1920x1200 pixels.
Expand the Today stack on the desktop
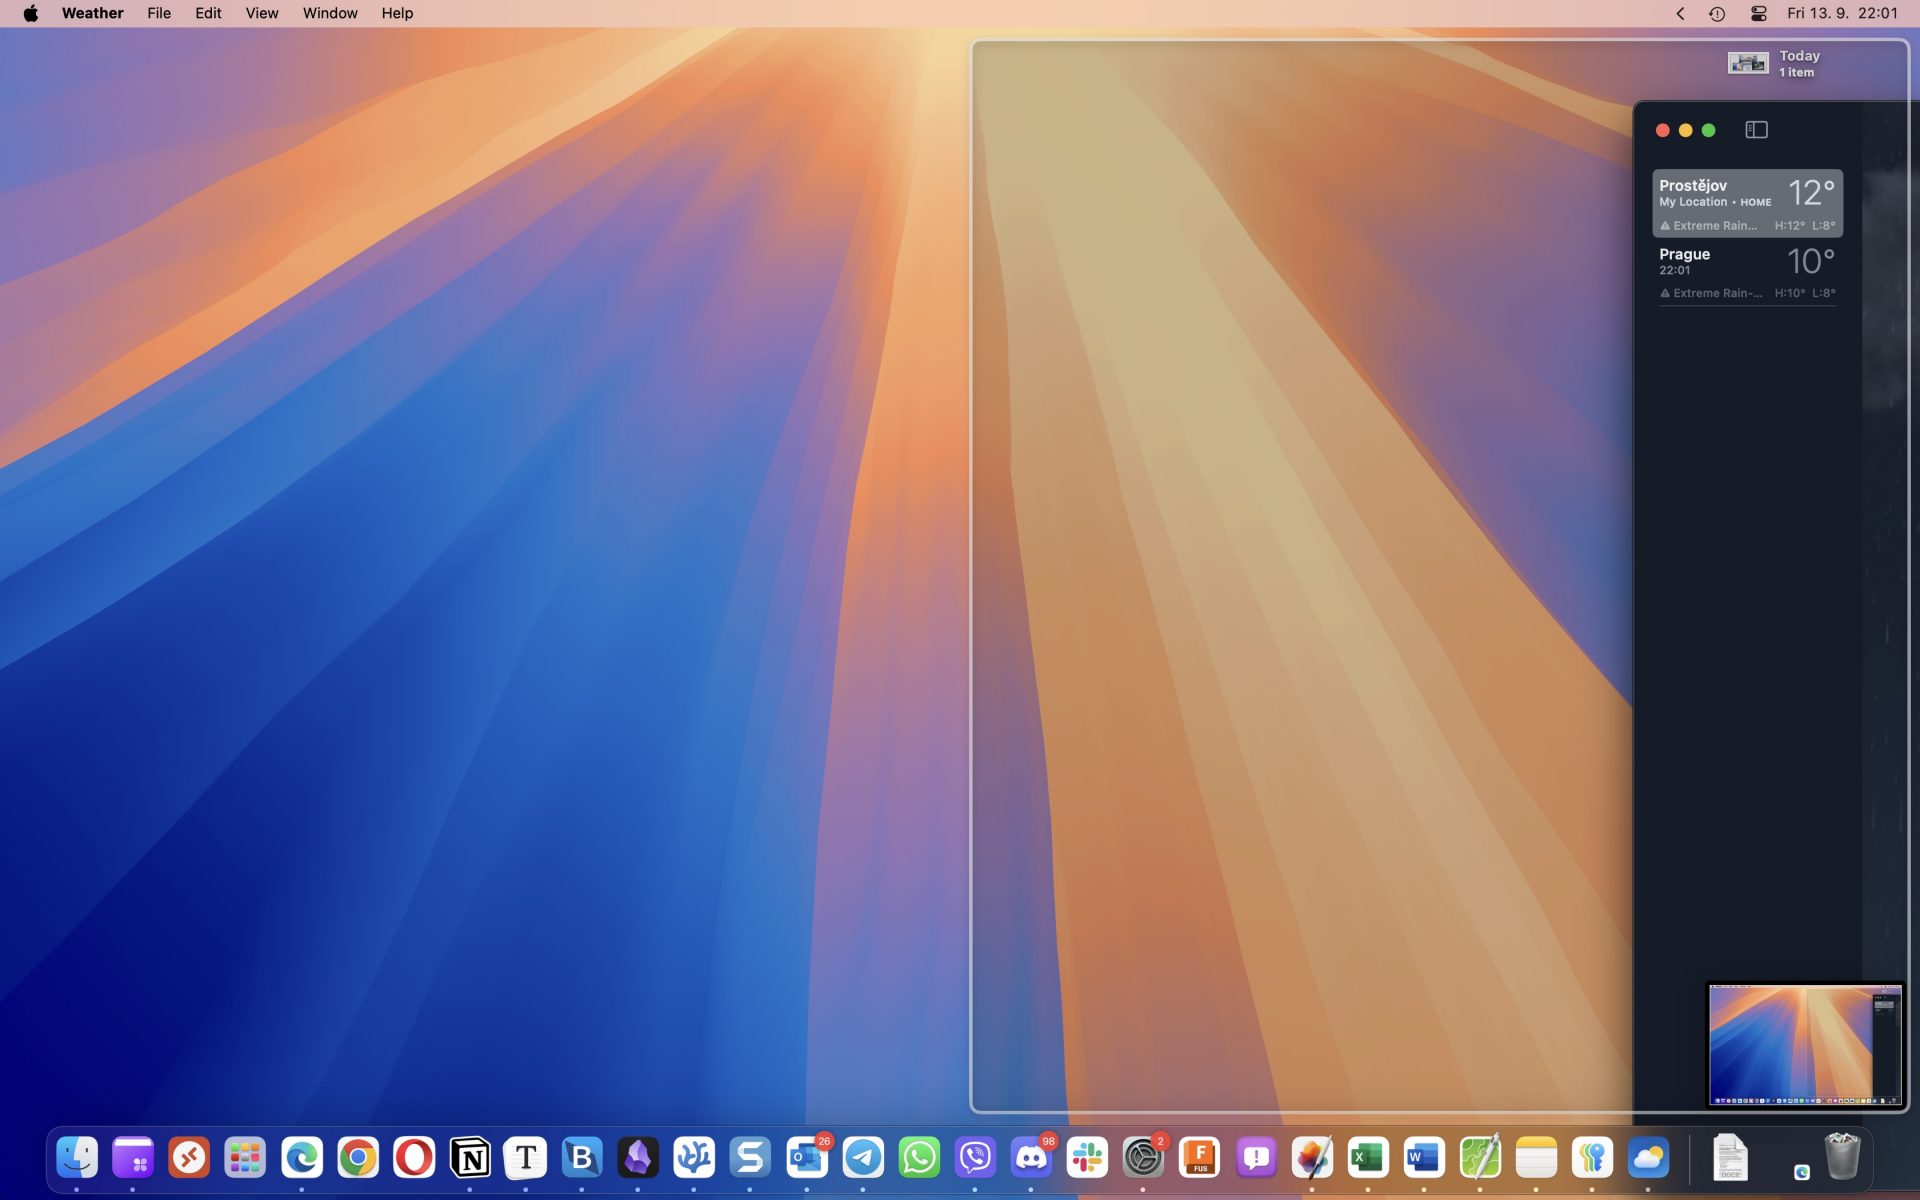pos(1746,62)
